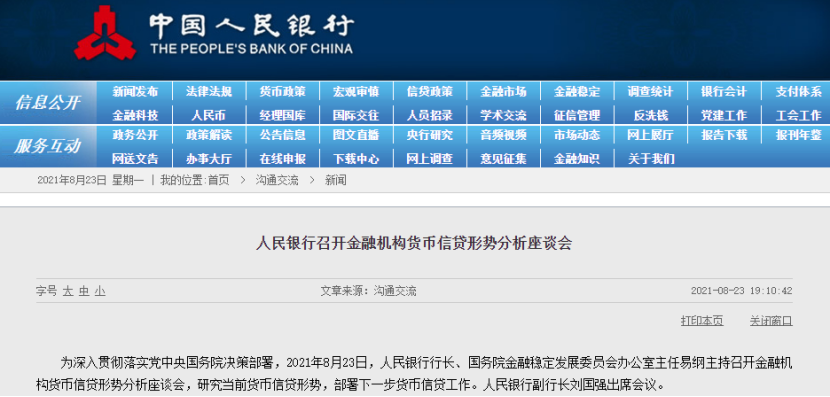
Task: Open 下载中心 page
Action: point(356,158)
